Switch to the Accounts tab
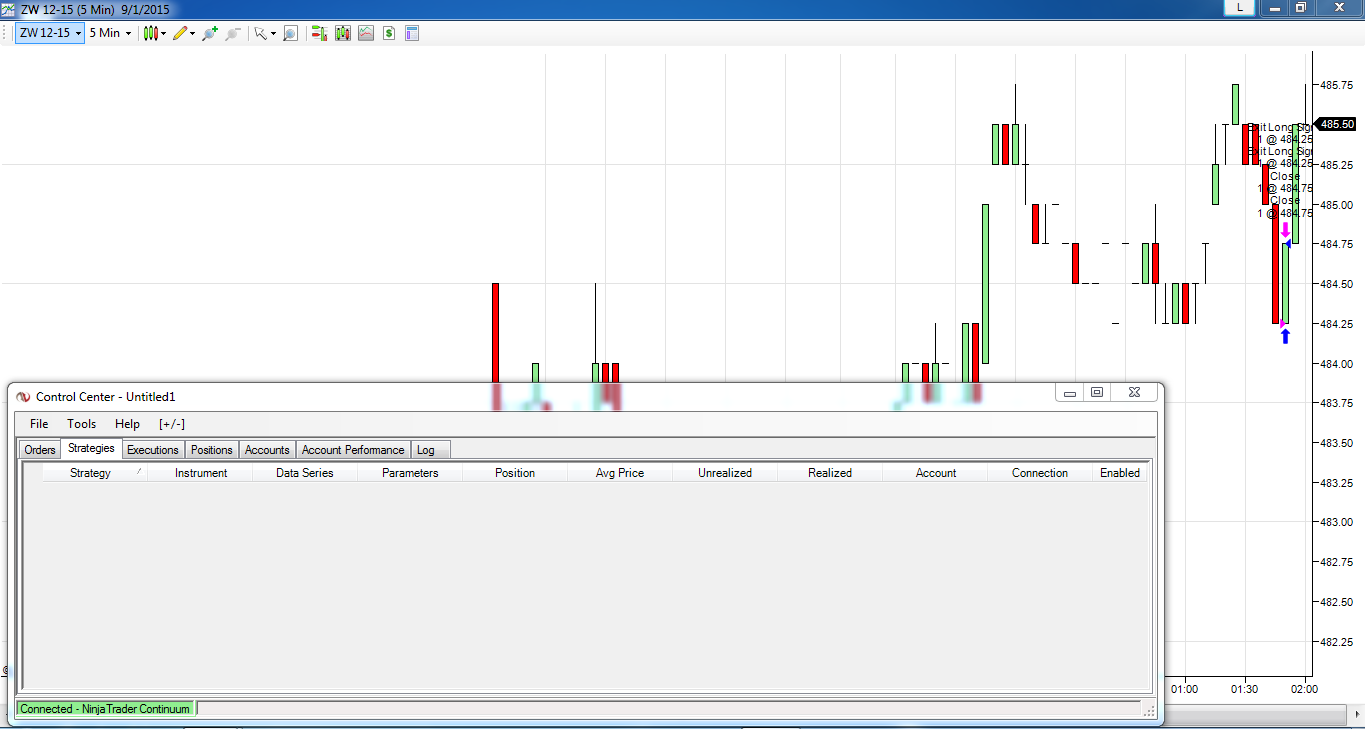 (x=267, y=450)
